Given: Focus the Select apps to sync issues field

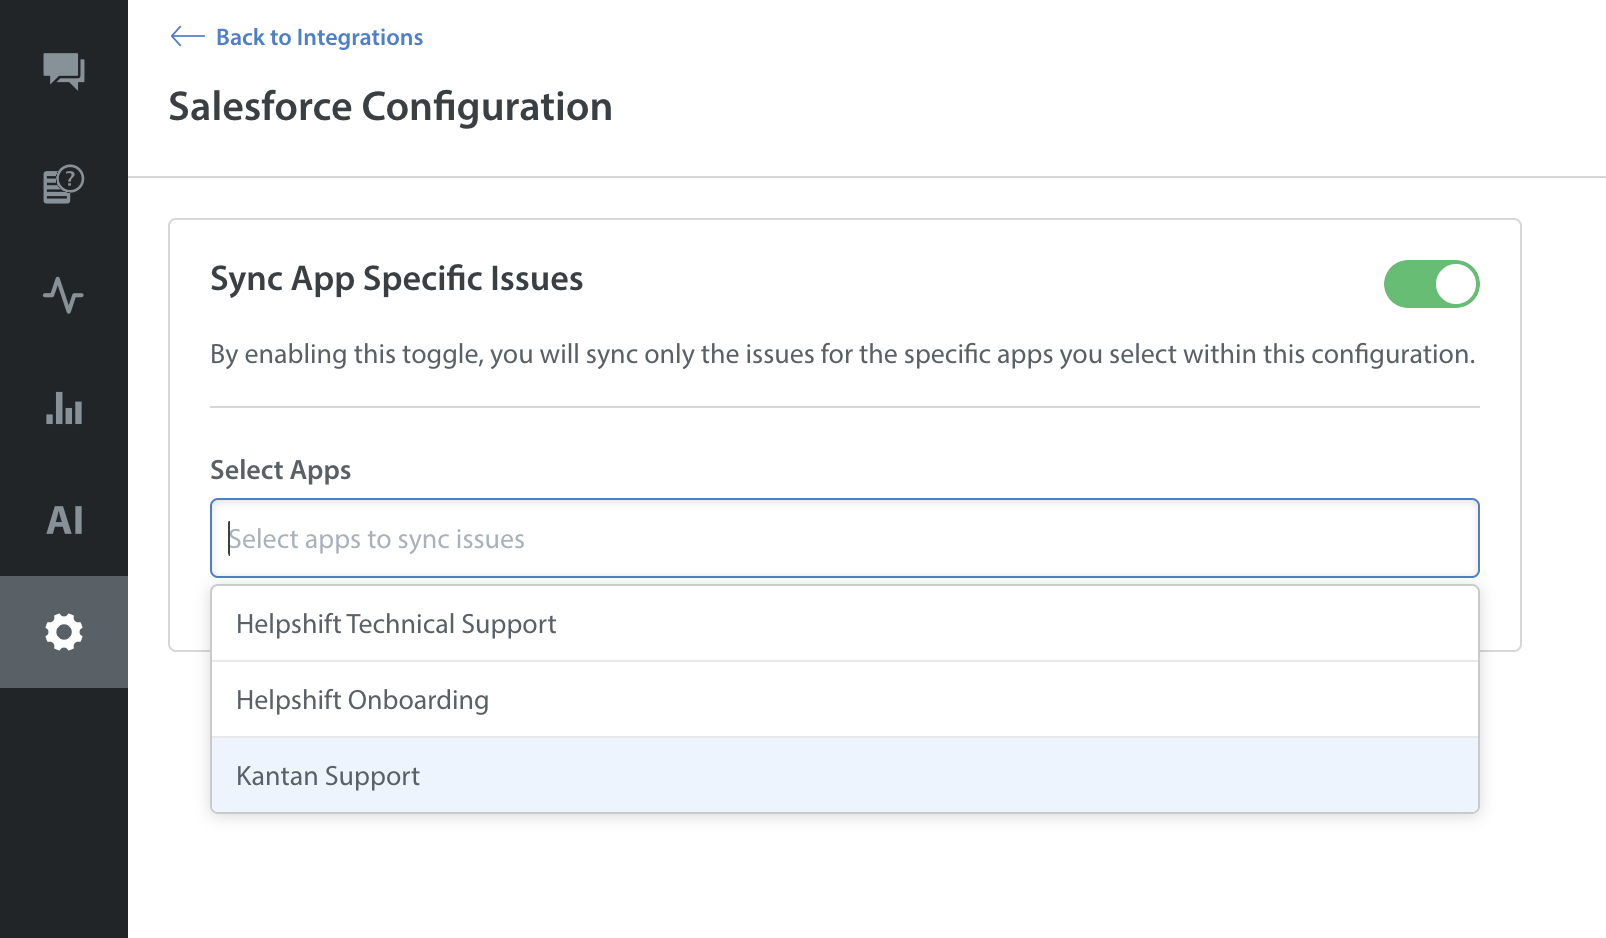Looking at the screenshot, I should pyautogui.click(x=844, y=538).
